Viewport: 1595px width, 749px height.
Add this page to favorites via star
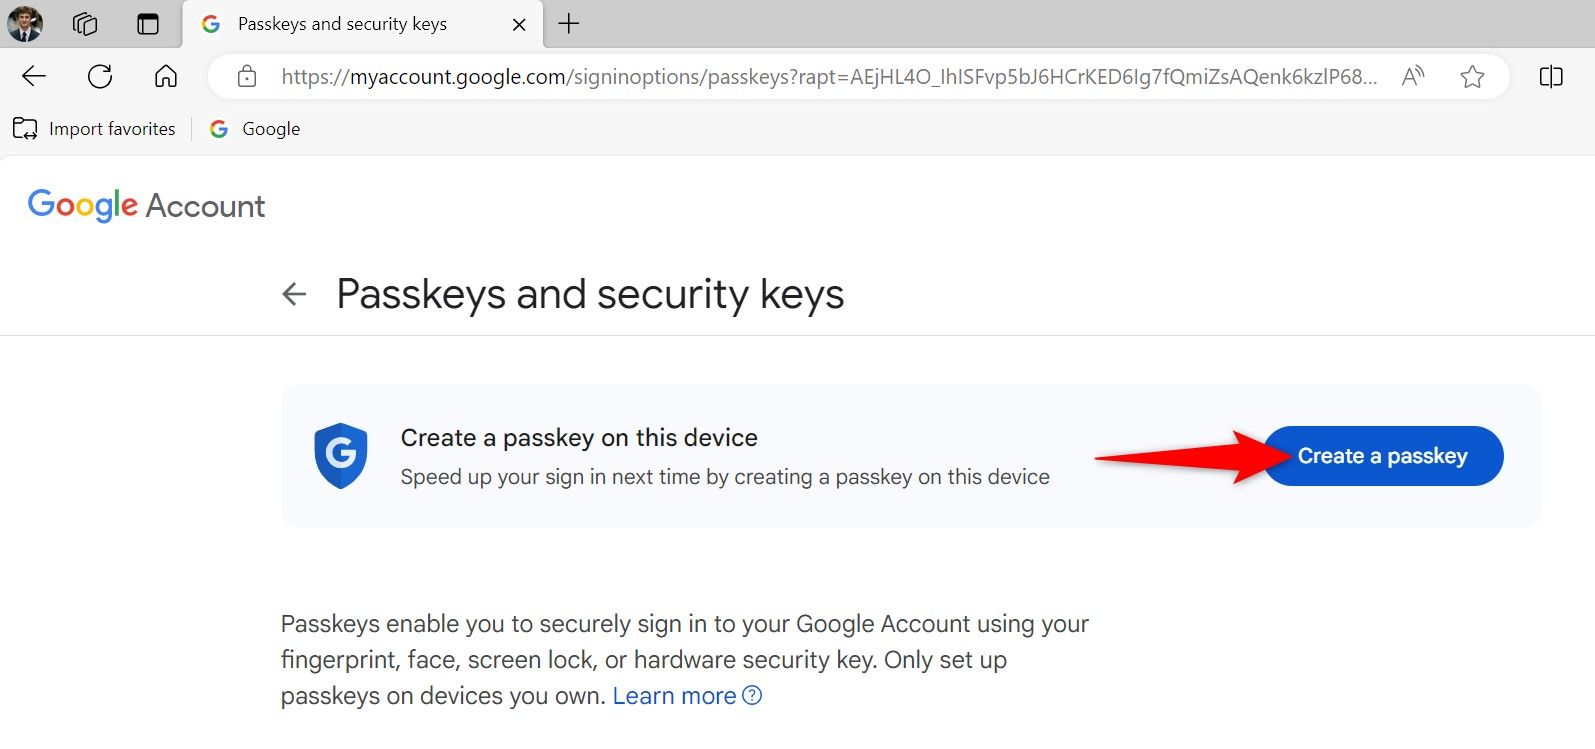[1471, 75]
